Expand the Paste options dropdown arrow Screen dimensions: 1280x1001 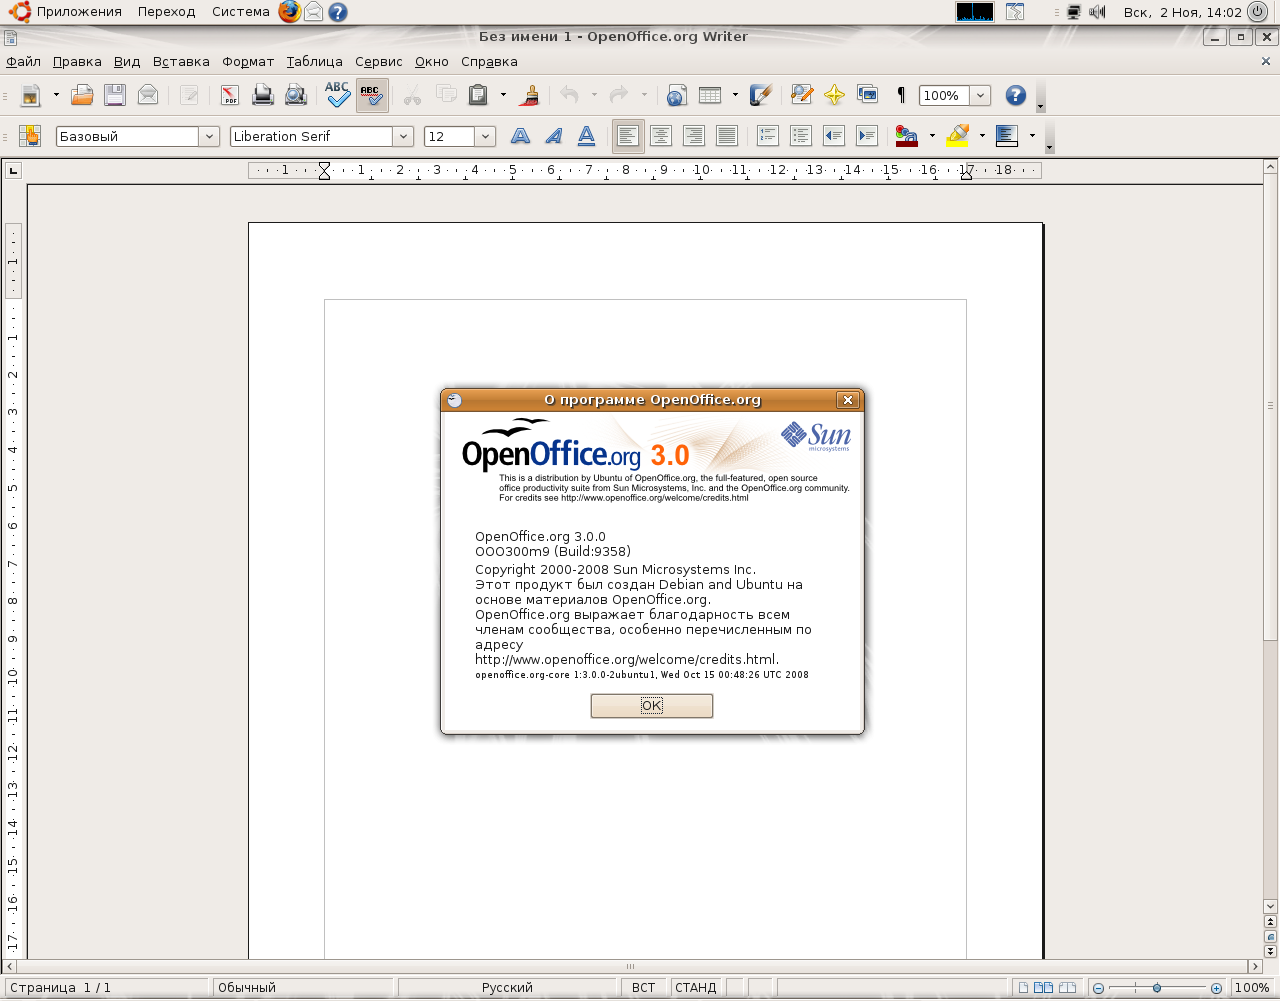tap(503, 95)
